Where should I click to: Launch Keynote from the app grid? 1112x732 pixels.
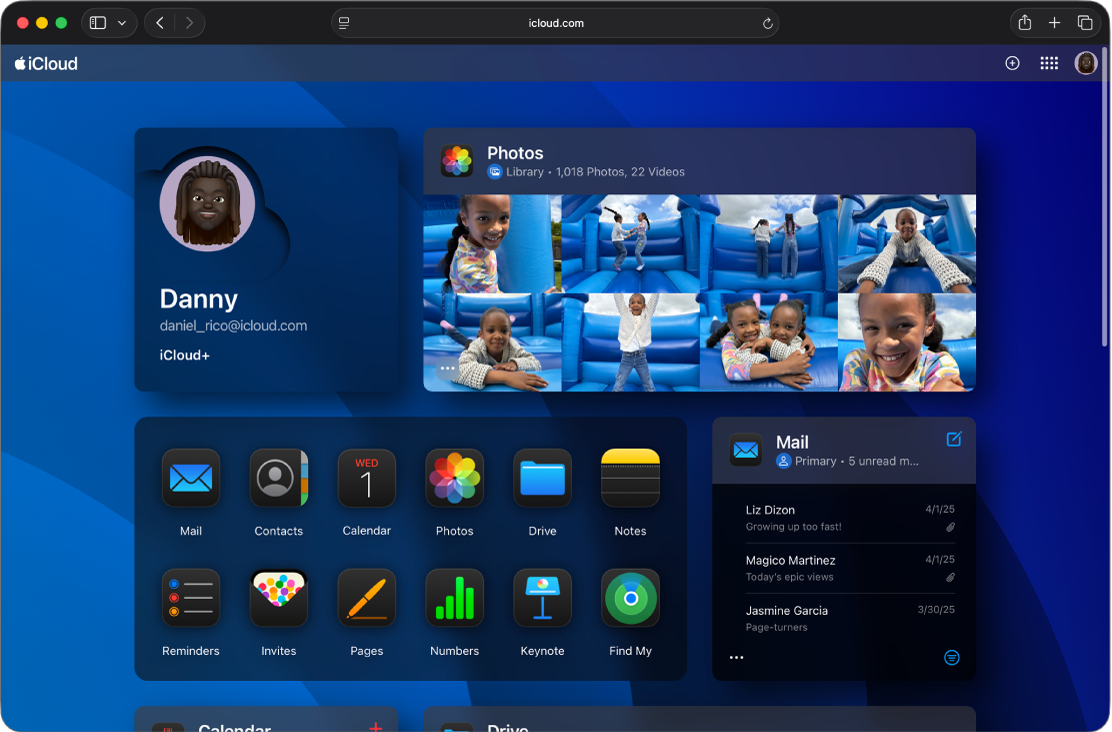(x=543, y=598)
